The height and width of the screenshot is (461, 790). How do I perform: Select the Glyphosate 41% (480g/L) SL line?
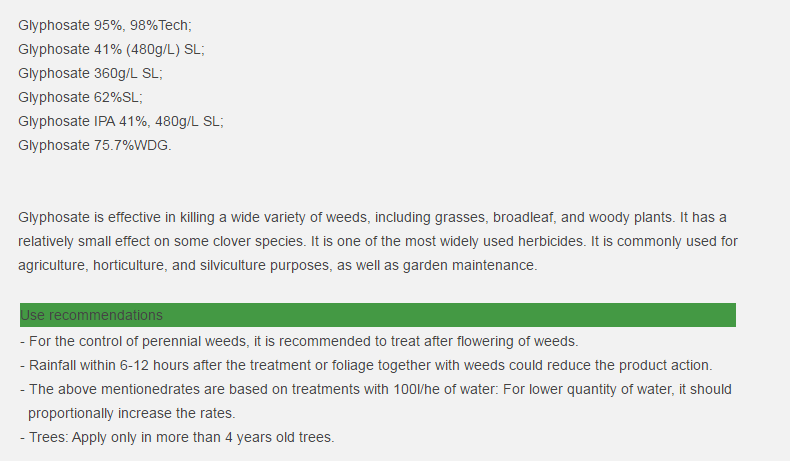[111, 49]
